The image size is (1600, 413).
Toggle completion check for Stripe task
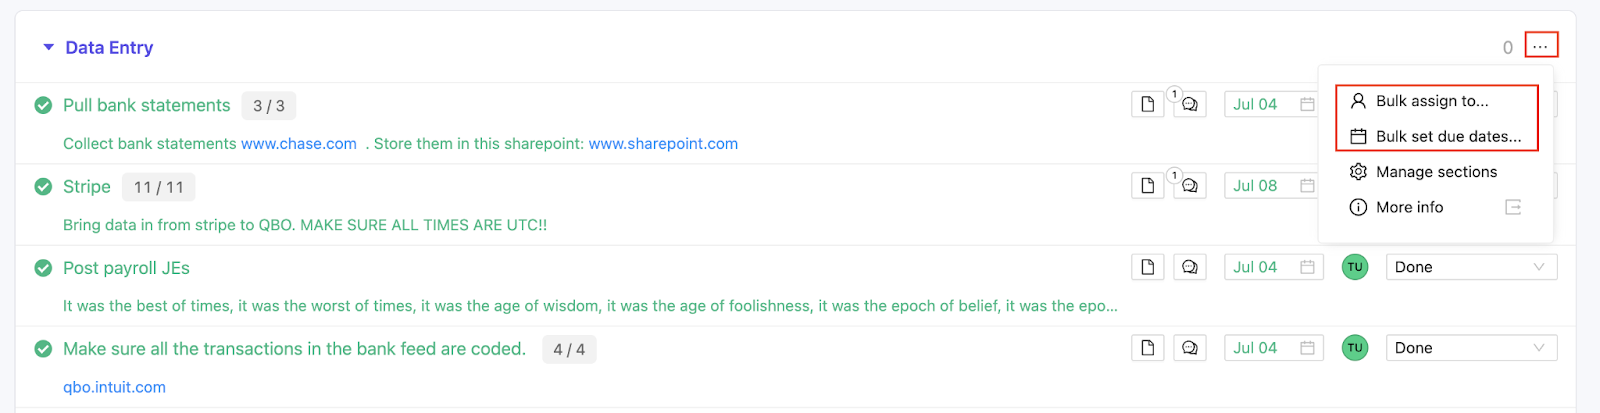coord(43,187)
